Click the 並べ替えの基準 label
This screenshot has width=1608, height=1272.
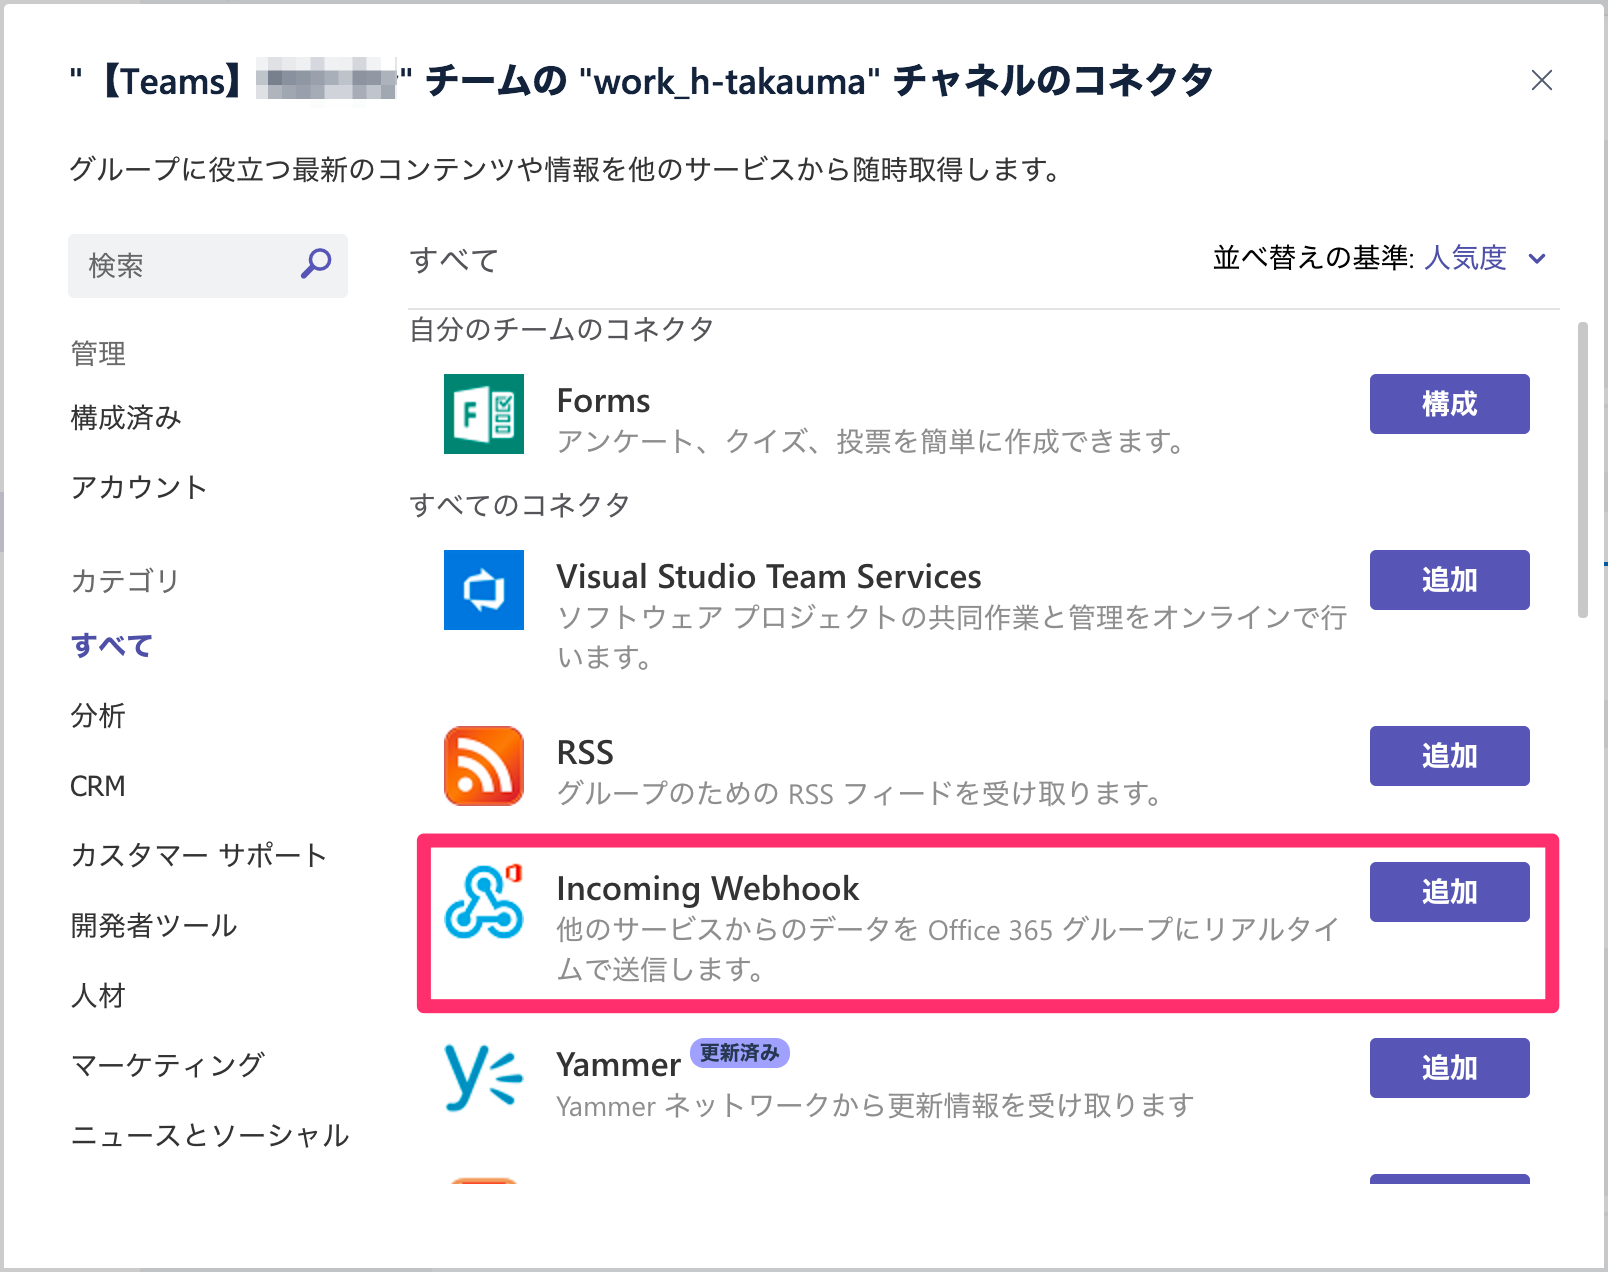[1313, 258]
